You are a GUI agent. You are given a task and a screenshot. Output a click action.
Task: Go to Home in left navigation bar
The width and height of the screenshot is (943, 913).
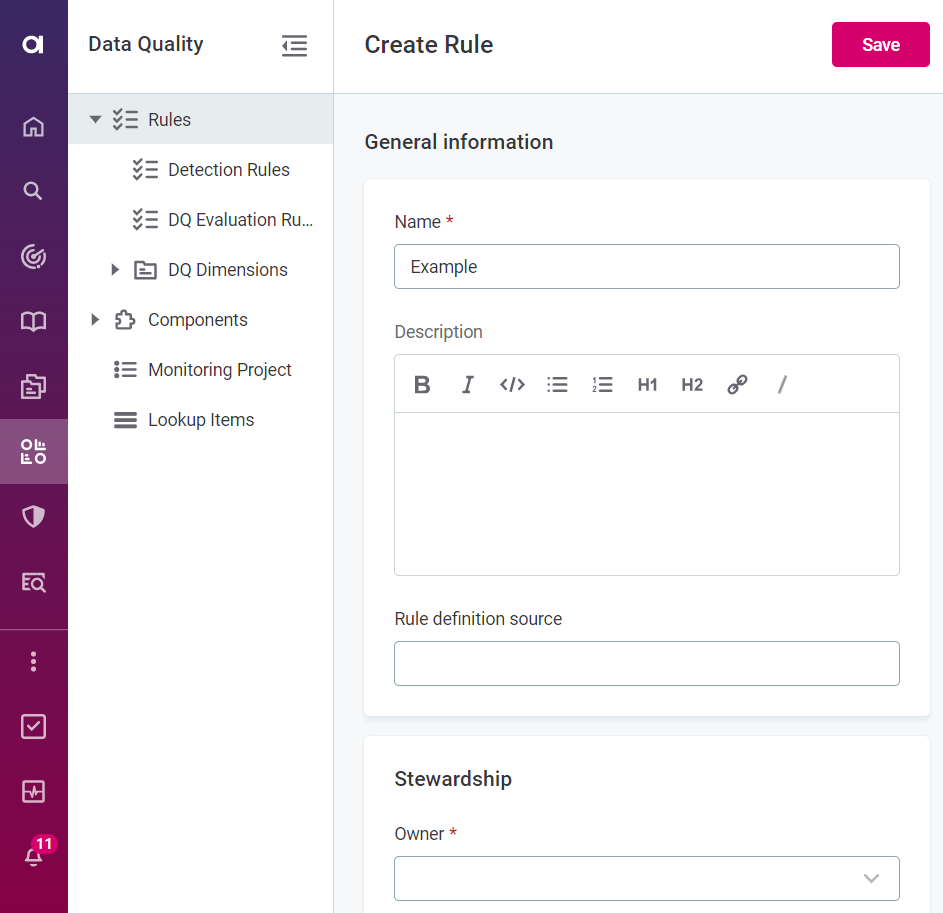point(33,126)
